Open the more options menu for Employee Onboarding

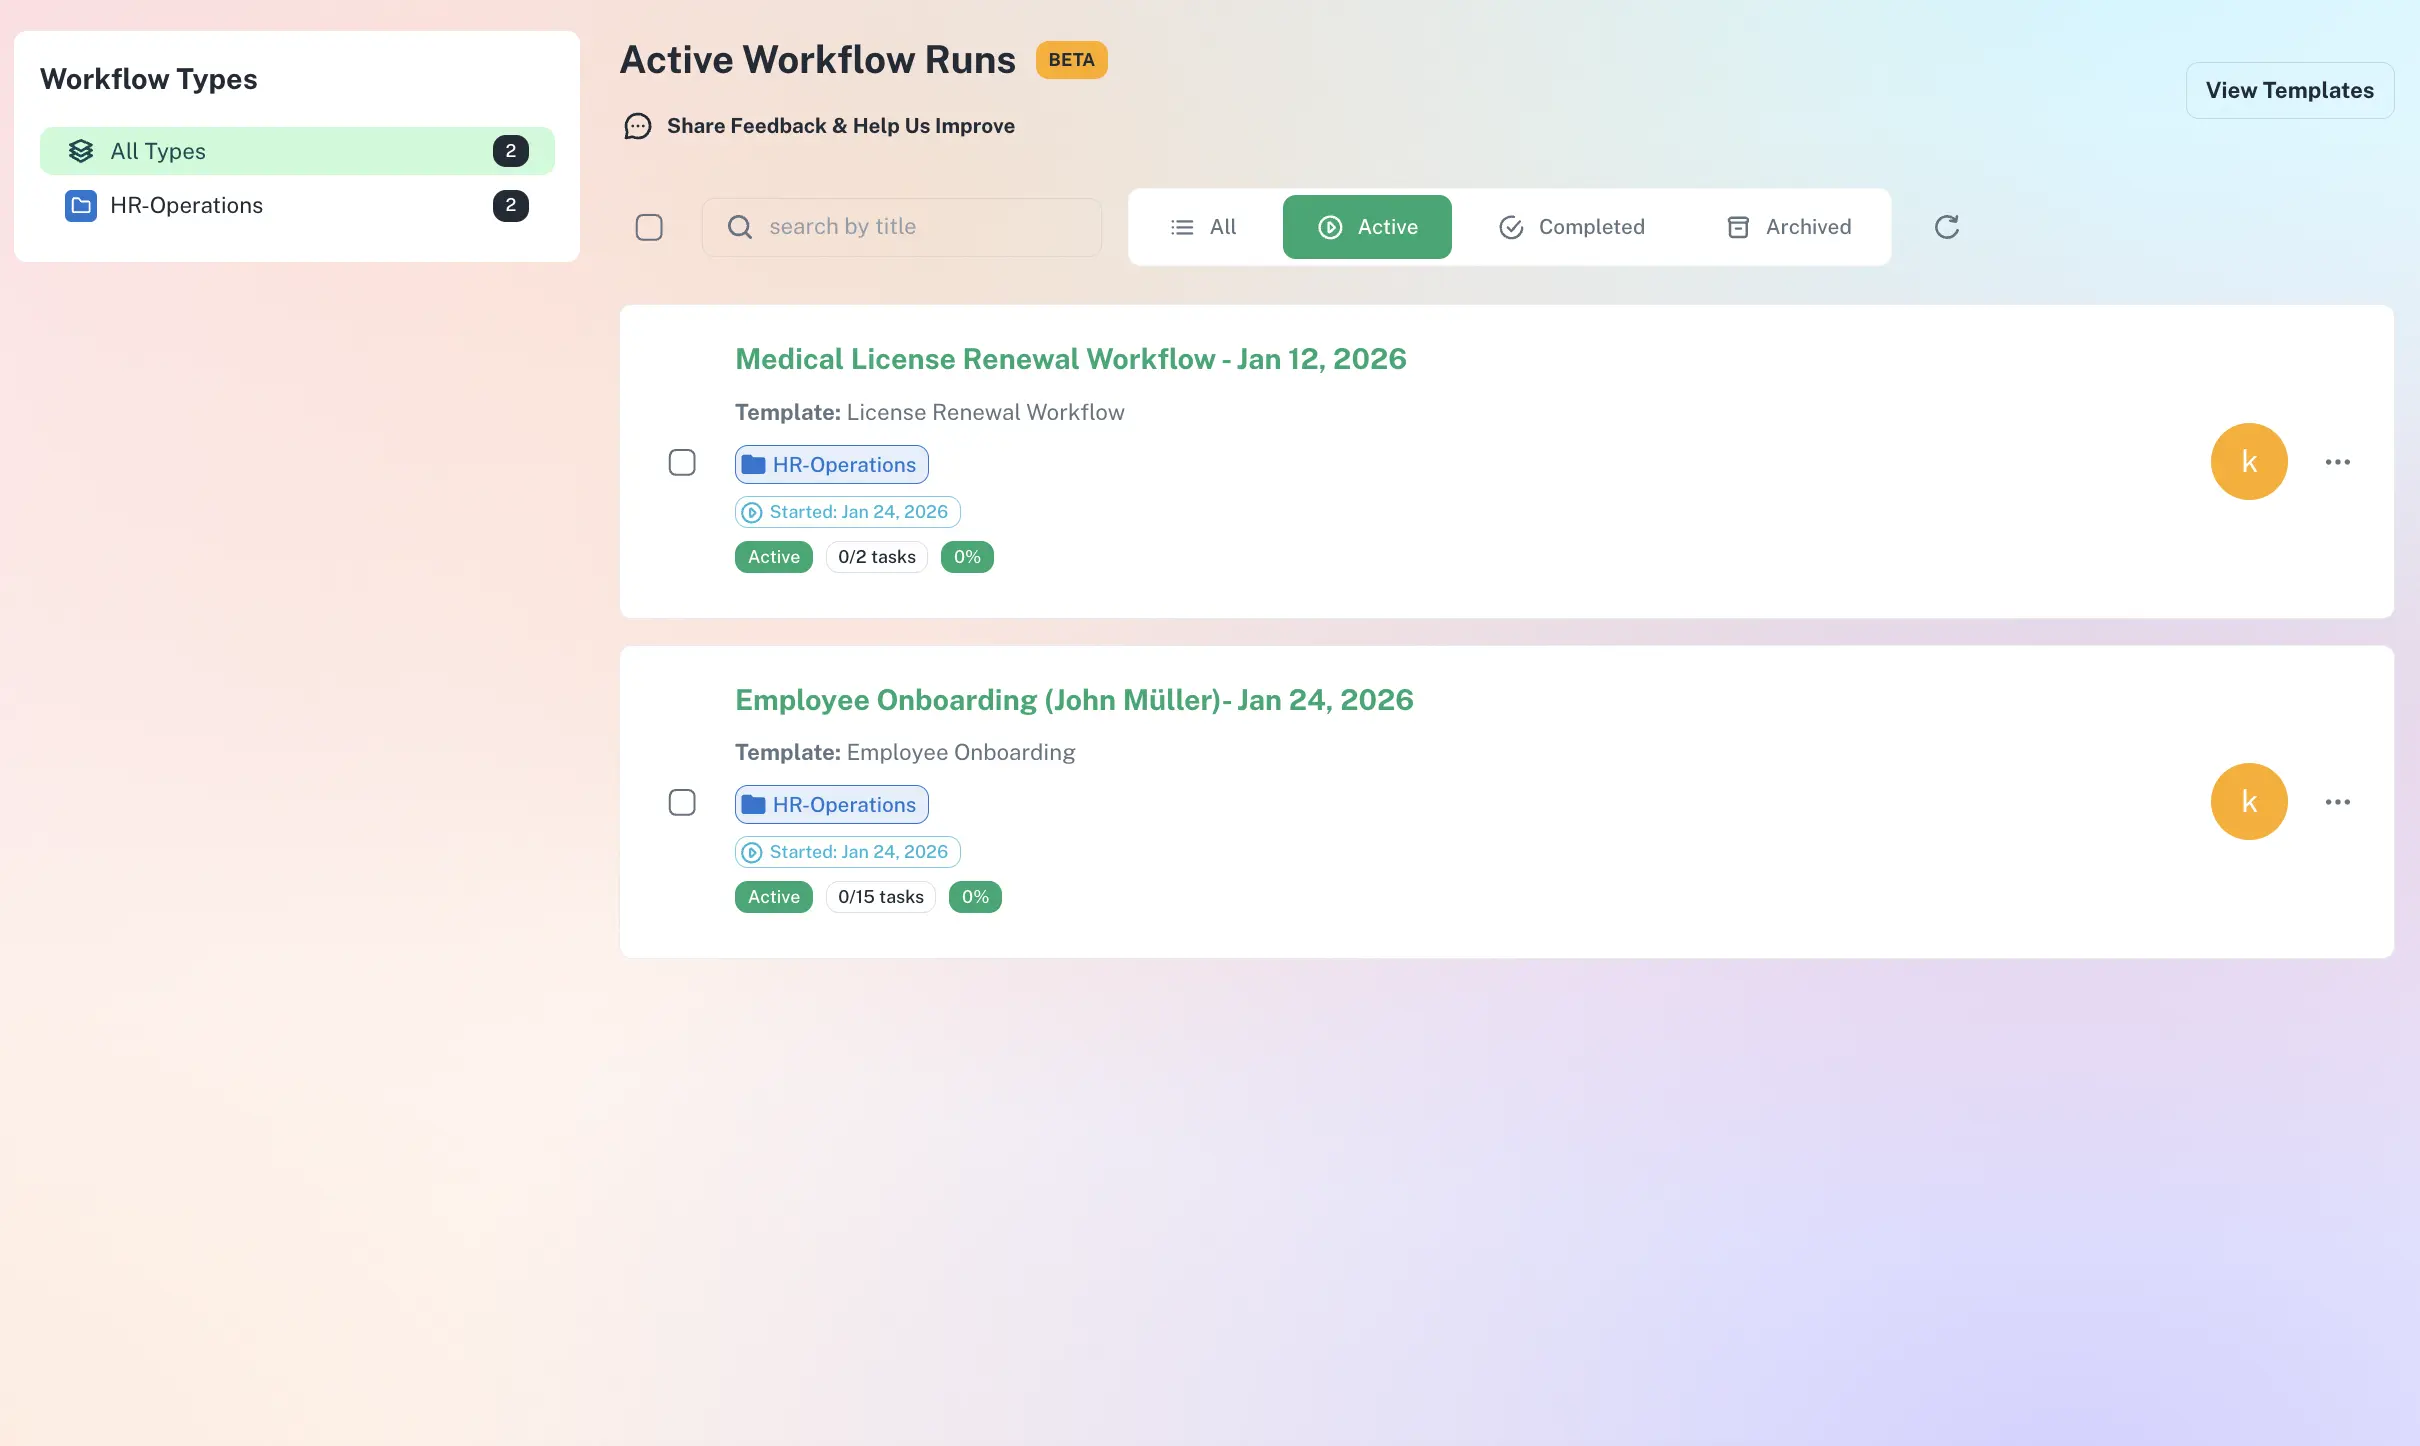2338,802
